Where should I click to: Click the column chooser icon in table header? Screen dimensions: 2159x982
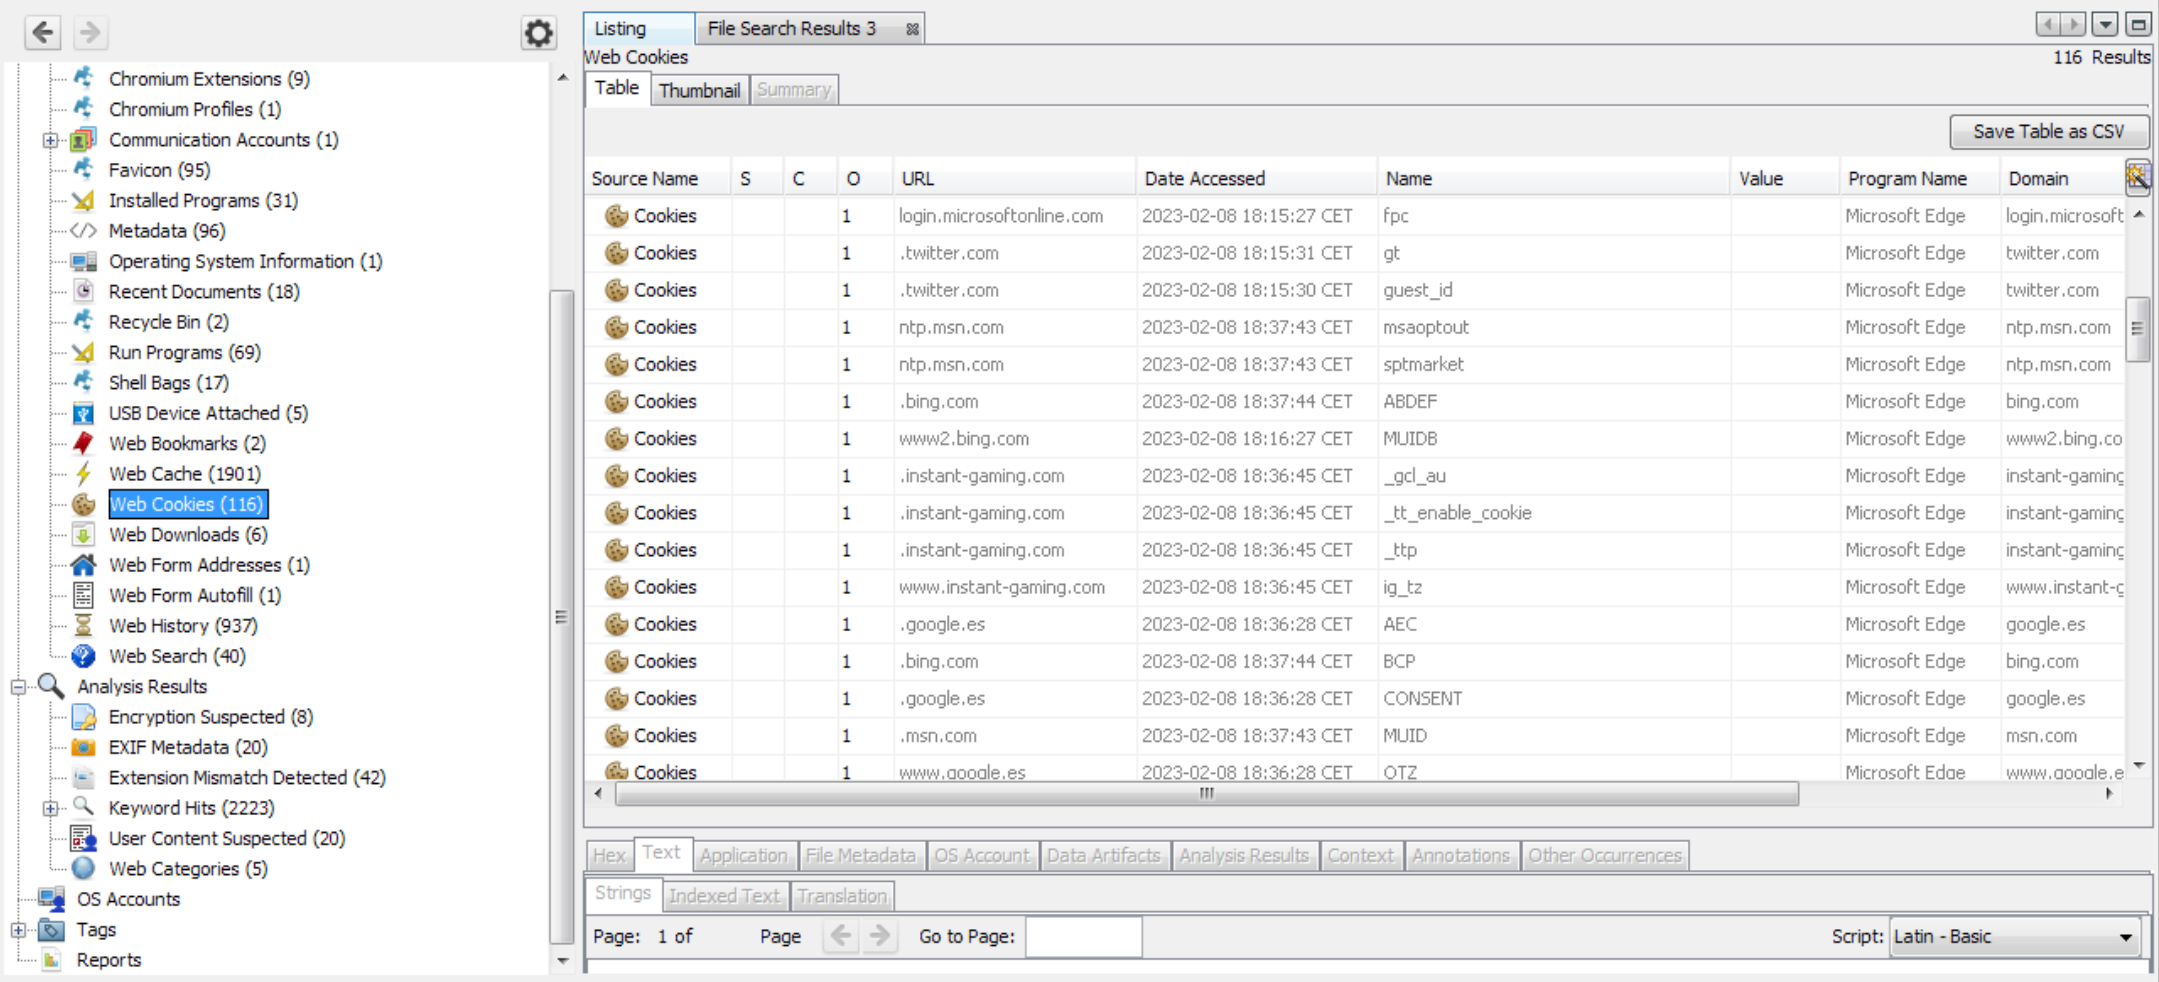[2137, 178]
